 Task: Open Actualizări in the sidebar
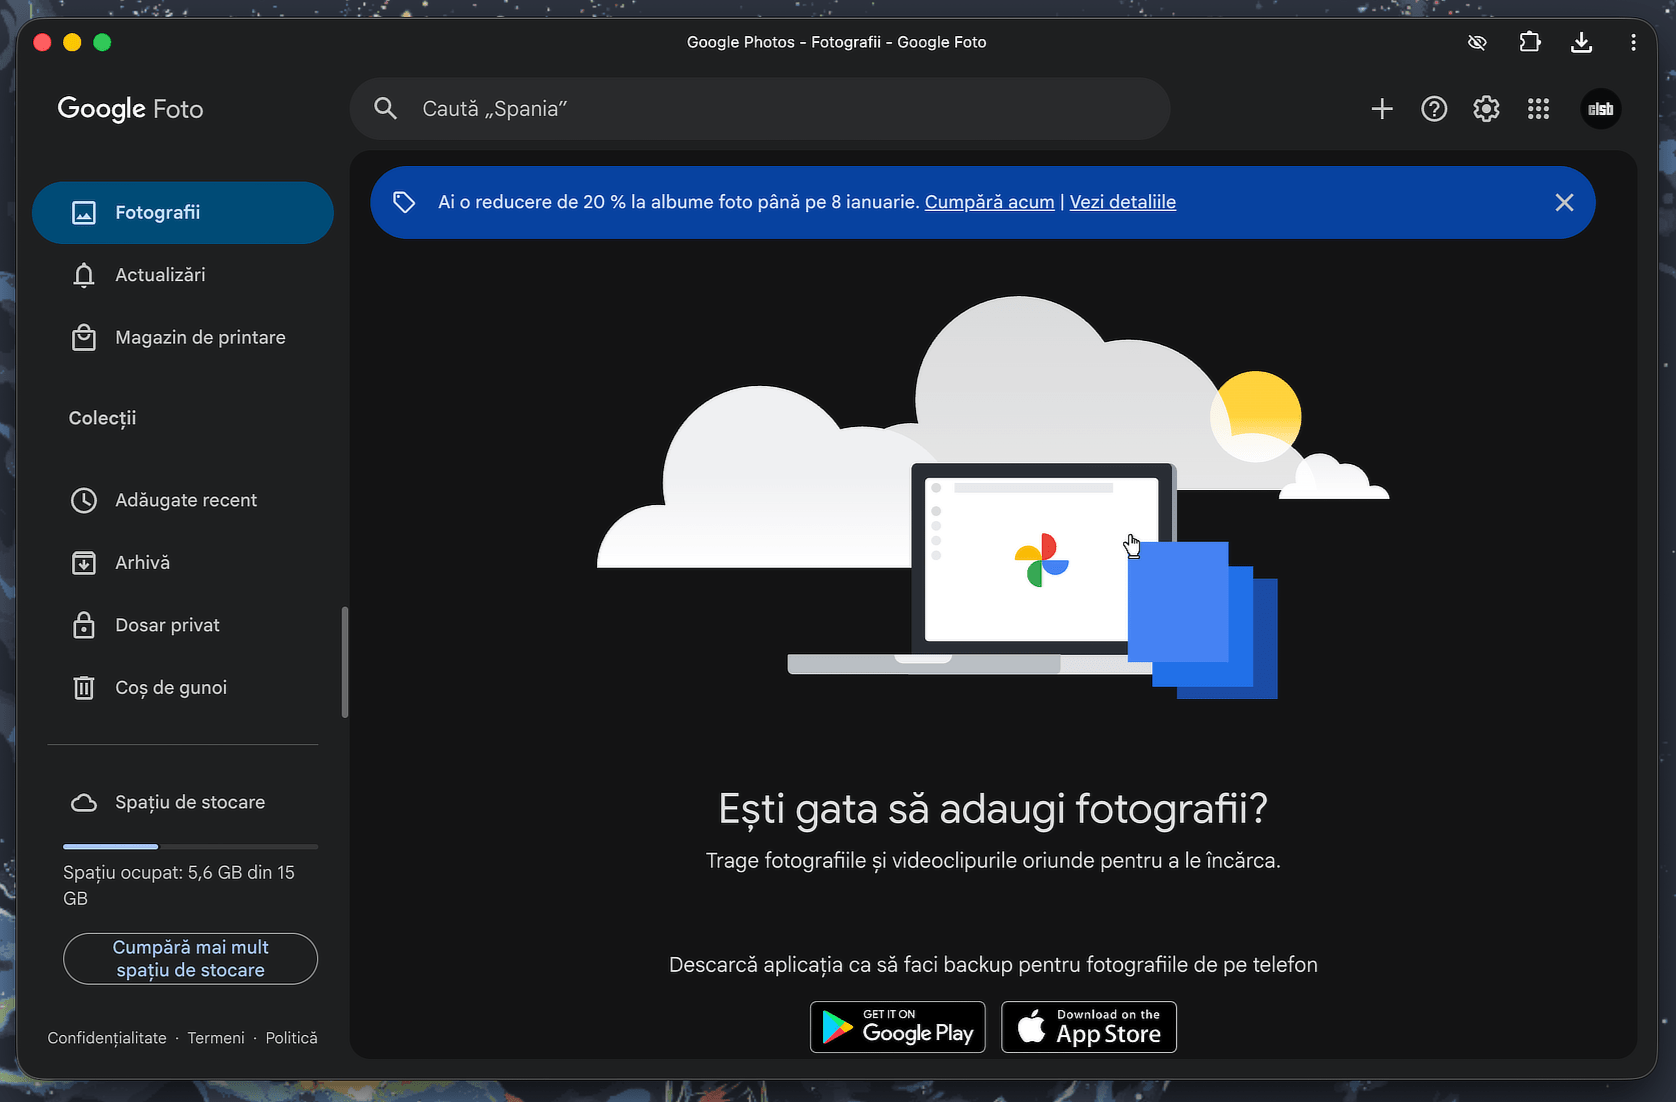coord(160,275)
